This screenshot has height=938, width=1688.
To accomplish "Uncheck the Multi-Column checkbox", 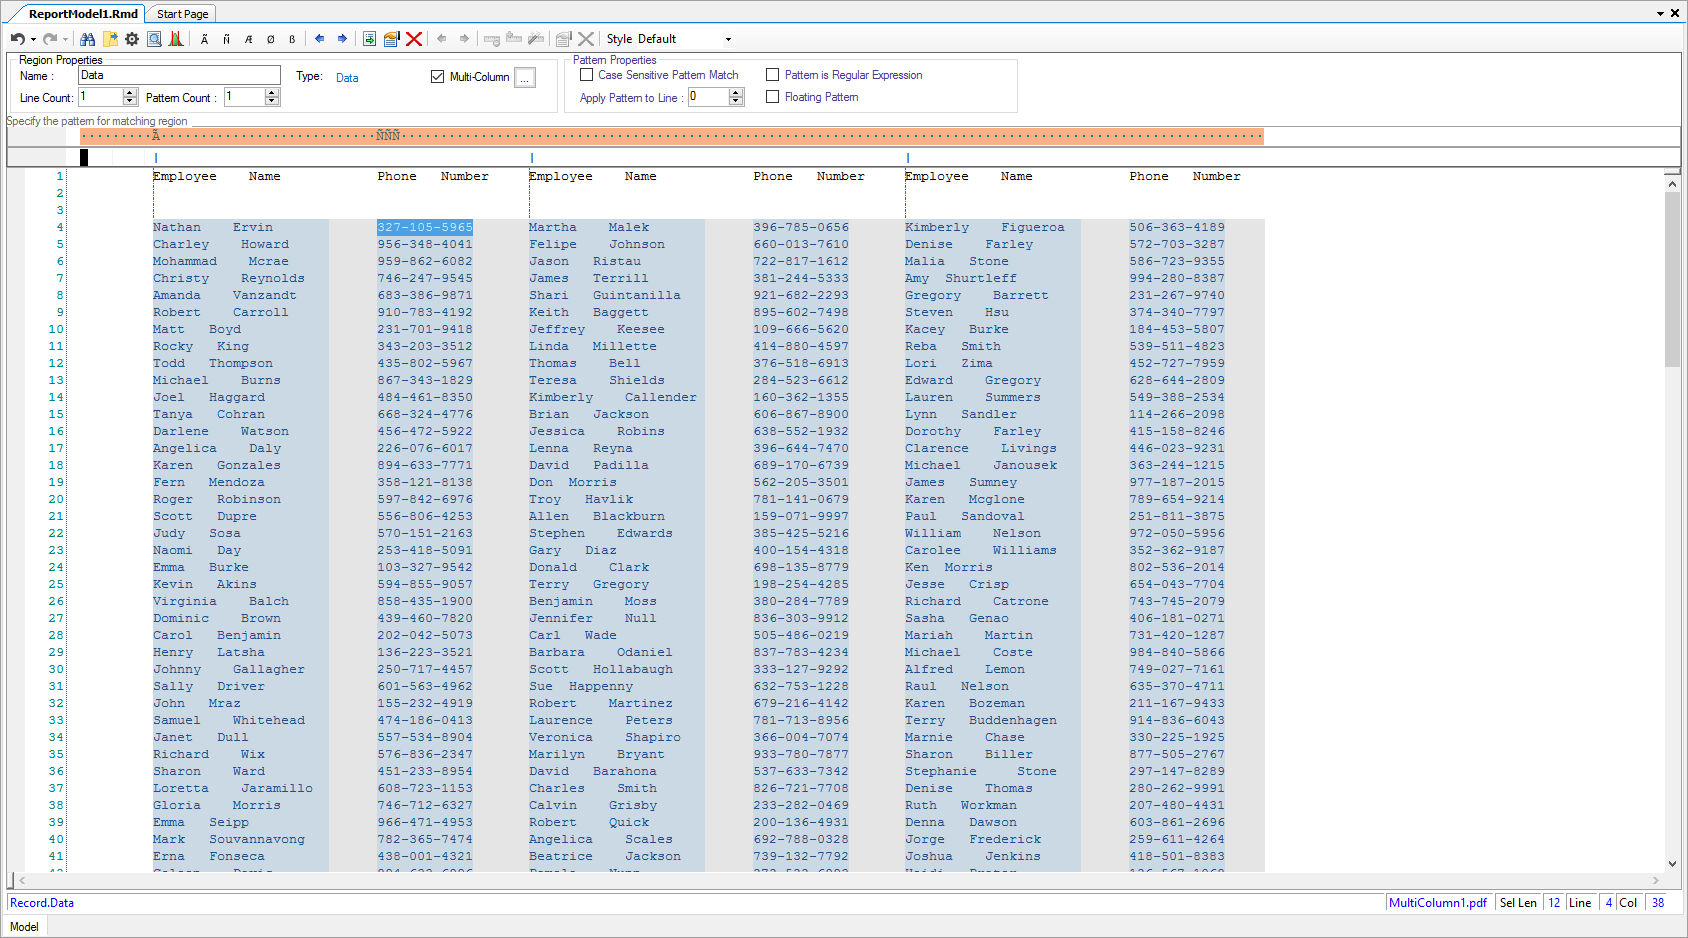I will (x=437, y=77).
